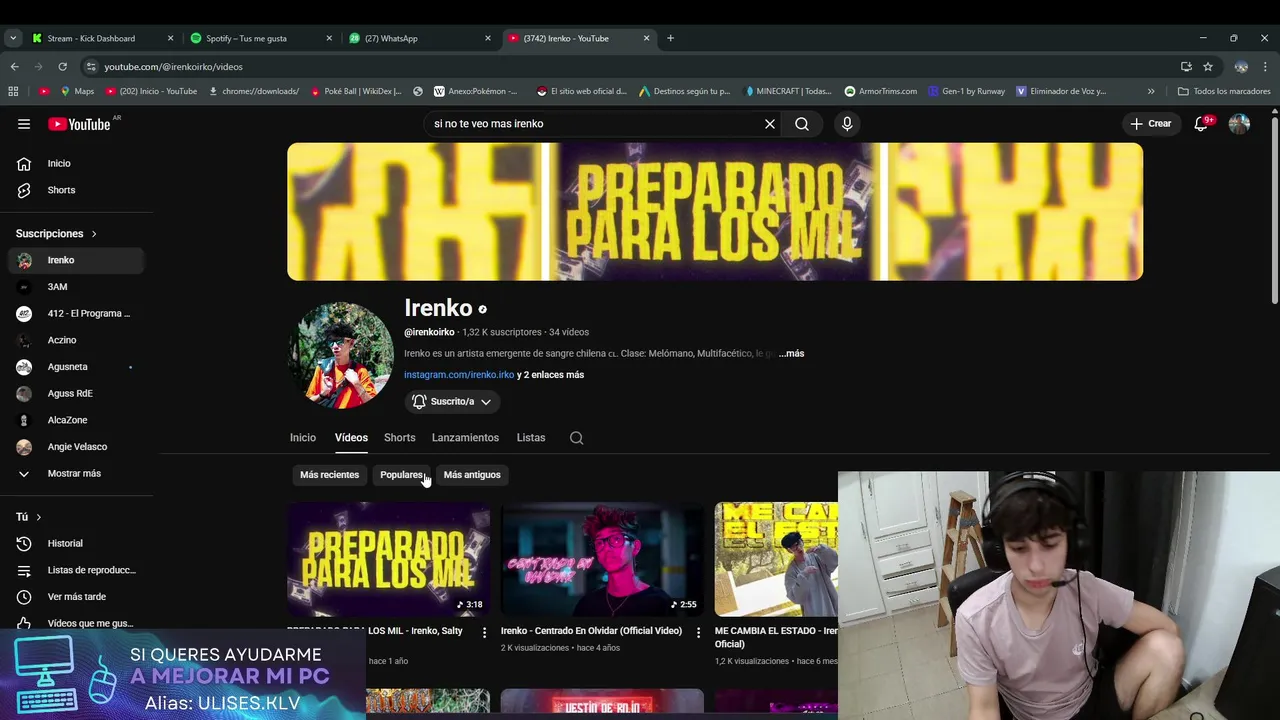Open the account avatar menu
Viewport: 1280px width, 720px height.
click(1239, 124)
